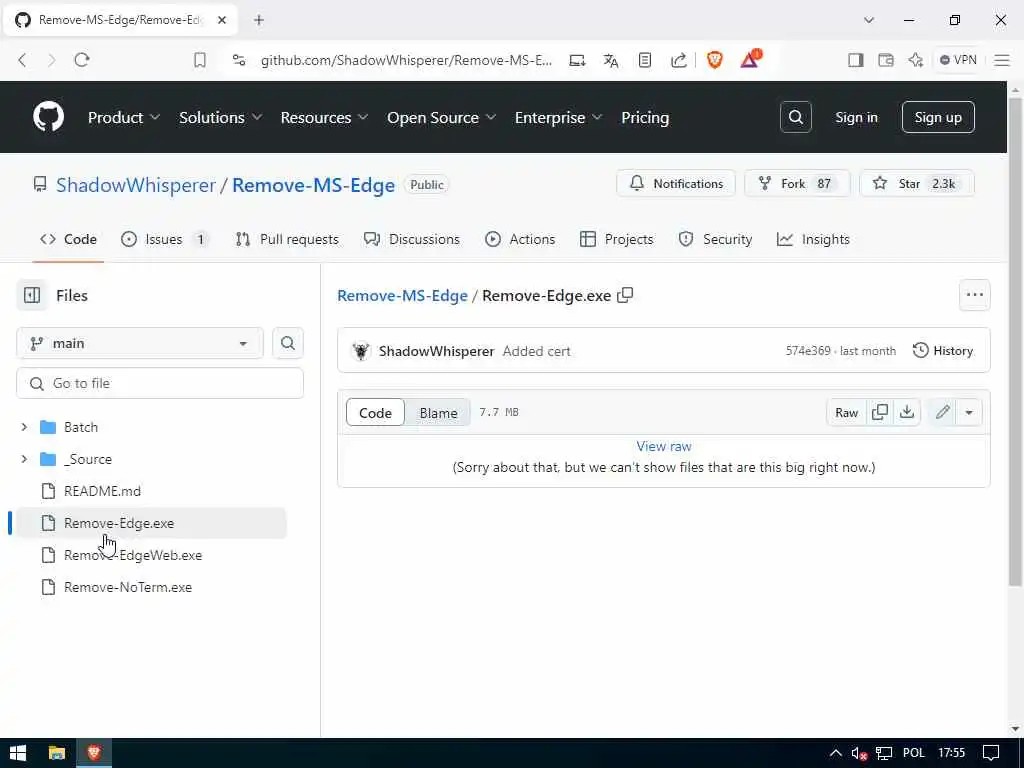
Task: Click the Sign up button
Action: point(938,118)
